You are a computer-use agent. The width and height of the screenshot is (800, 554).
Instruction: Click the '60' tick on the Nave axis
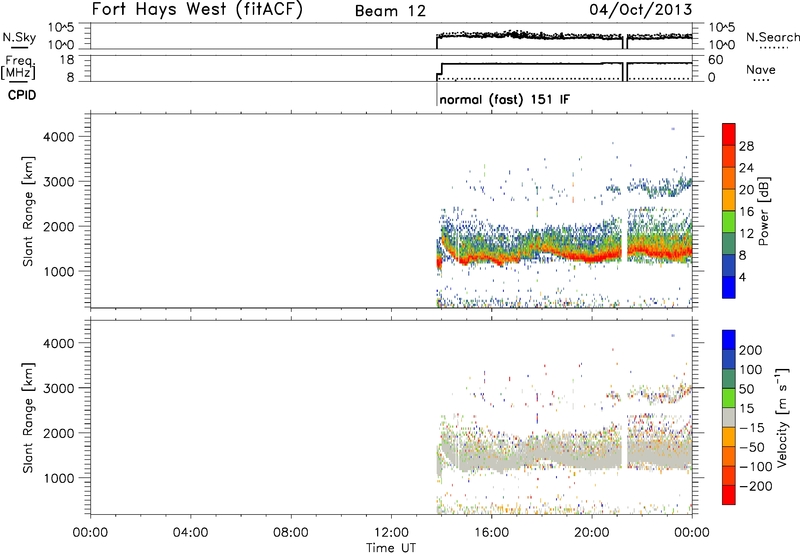pos(716,60)
